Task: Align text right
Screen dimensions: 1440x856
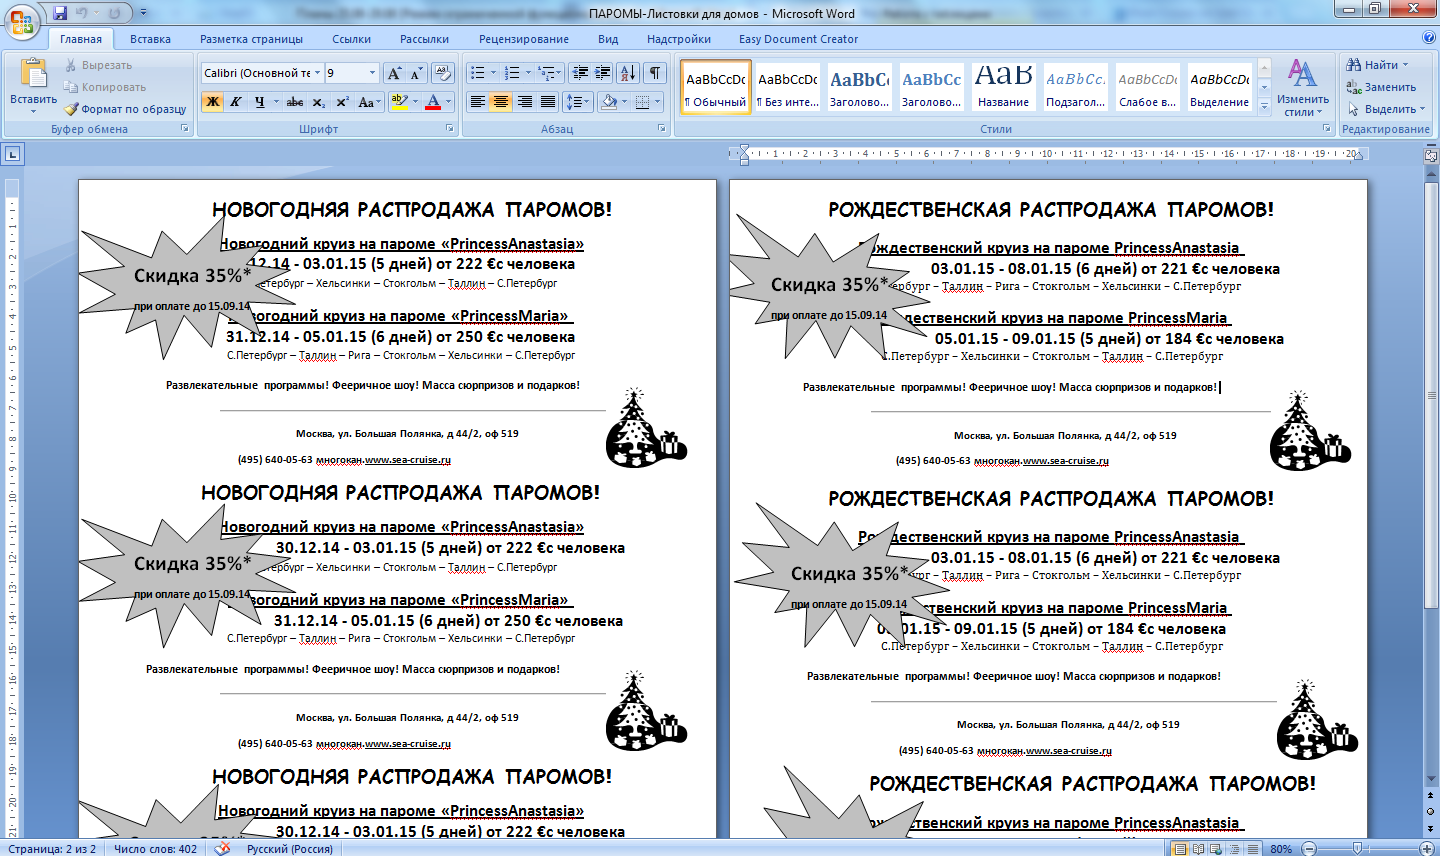Action: tap(524, 102)
